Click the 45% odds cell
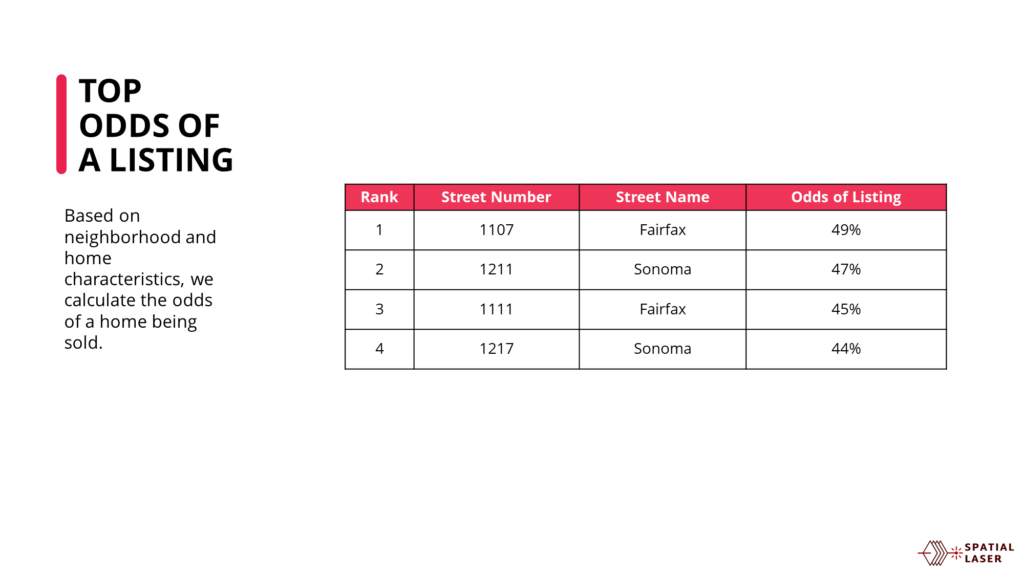The width and height of the screenshot is (1024, 576). (x=846, y=310)
